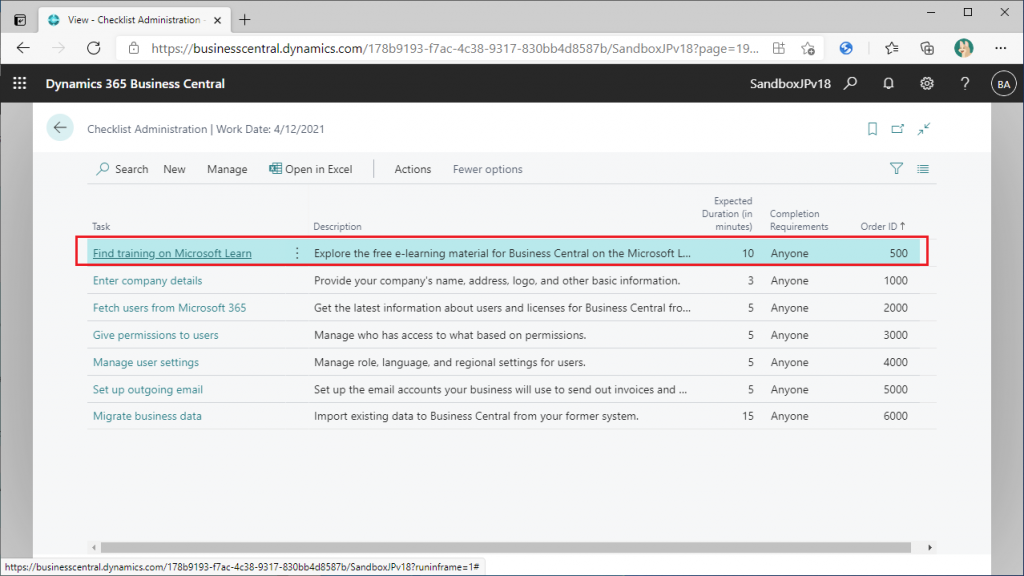Select the duration cell 15

coord(748,416)
